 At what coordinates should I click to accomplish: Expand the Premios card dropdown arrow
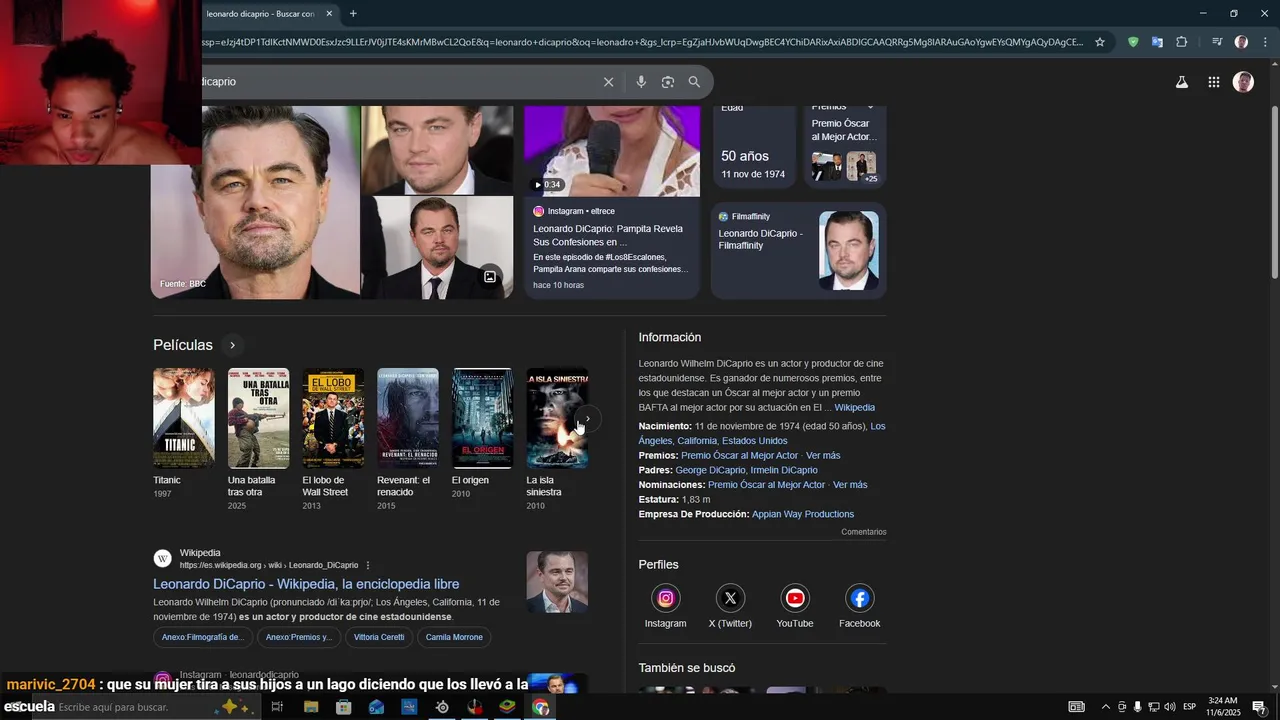[x=870, y=107]
